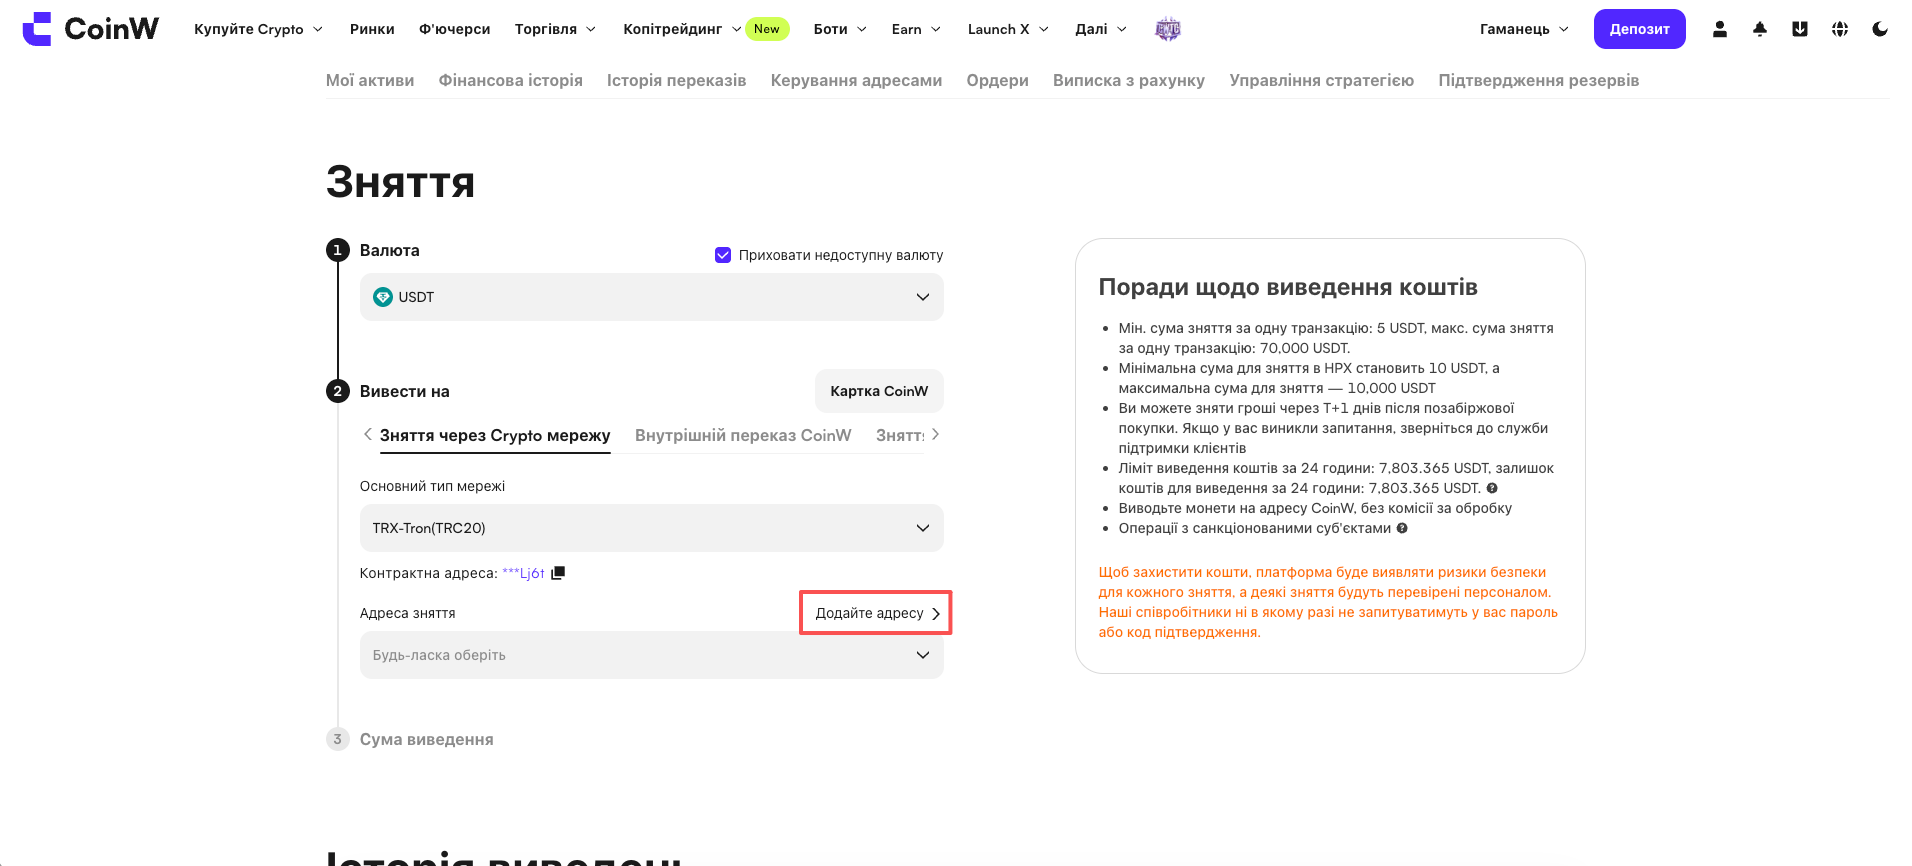Open the user profile icon
Viewport: 1912px width, 866px height.
tap(1720, 29)
